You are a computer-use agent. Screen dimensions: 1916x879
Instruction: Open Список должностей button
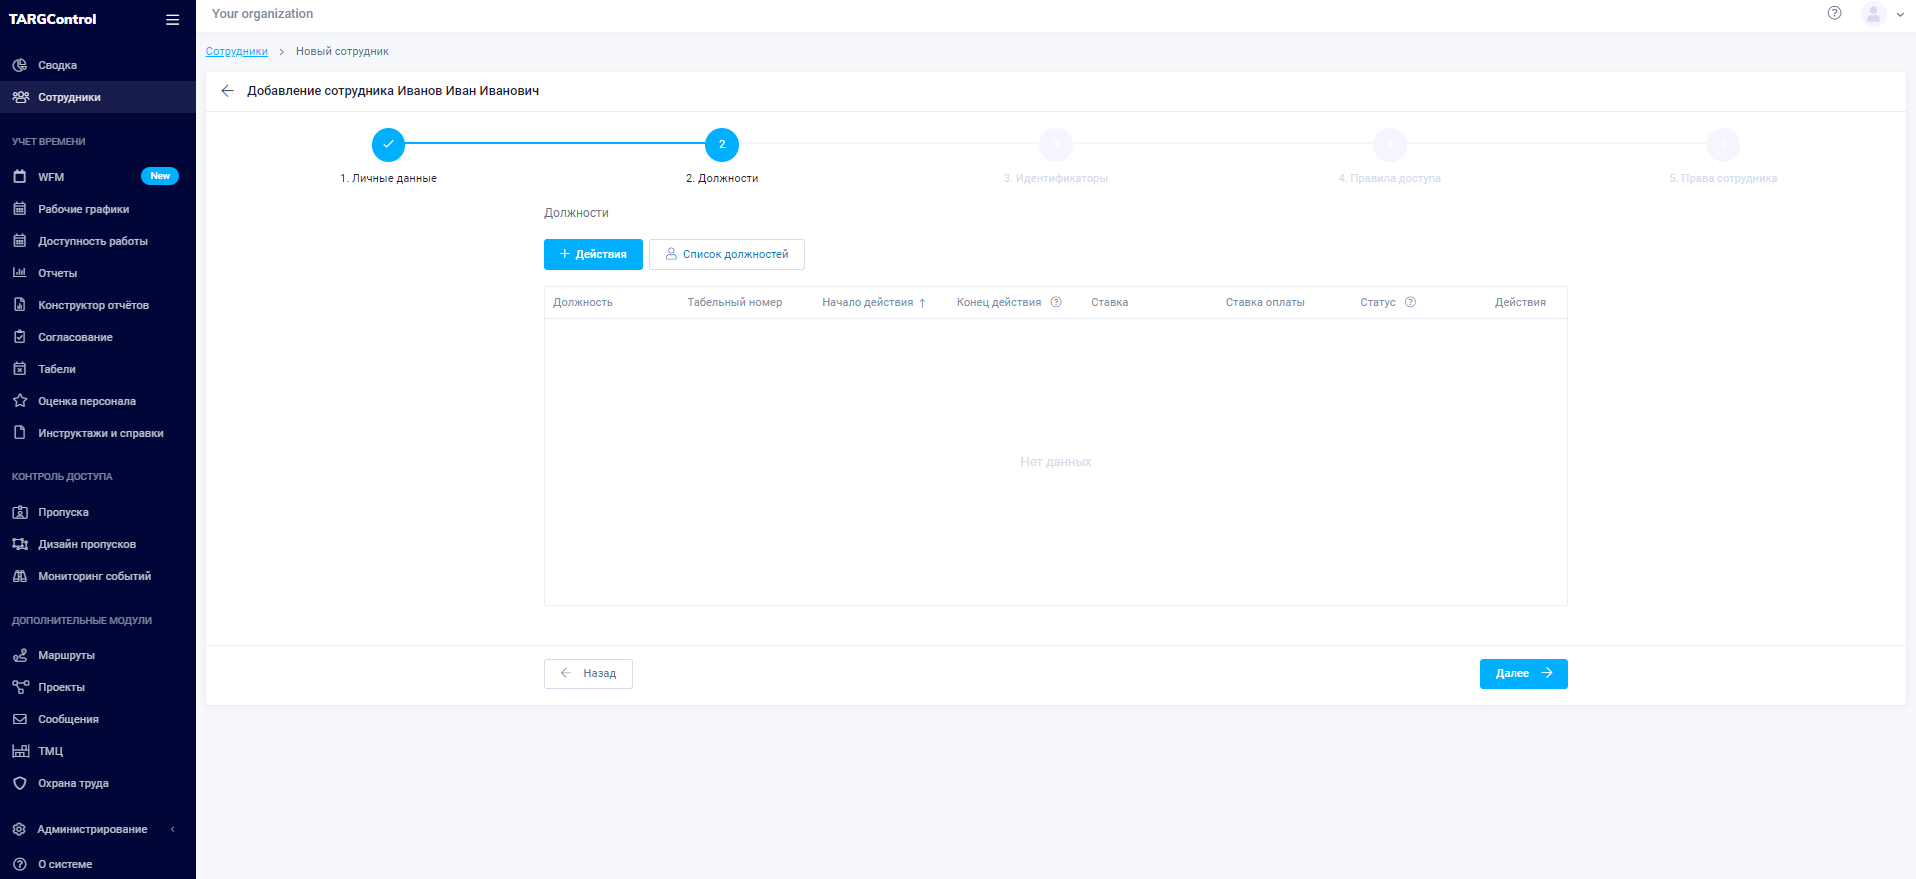pyautogui.click(x=727, y=254)
